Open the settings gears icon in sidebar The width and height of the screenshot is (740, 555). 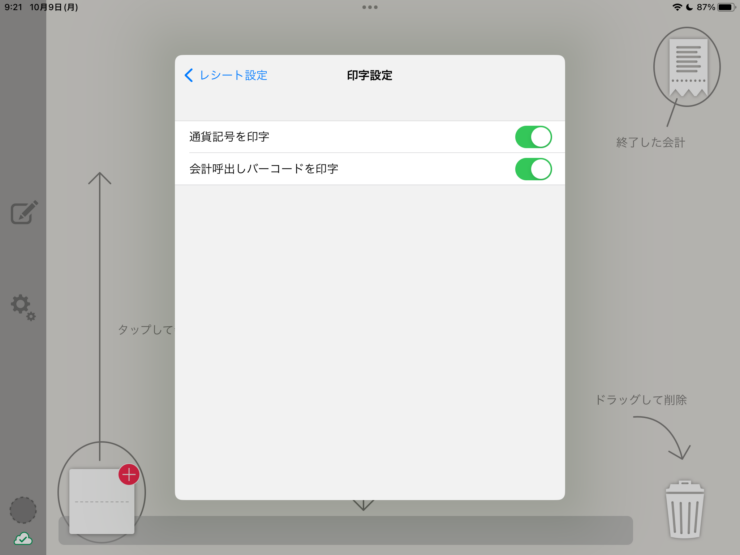point(24,308)
